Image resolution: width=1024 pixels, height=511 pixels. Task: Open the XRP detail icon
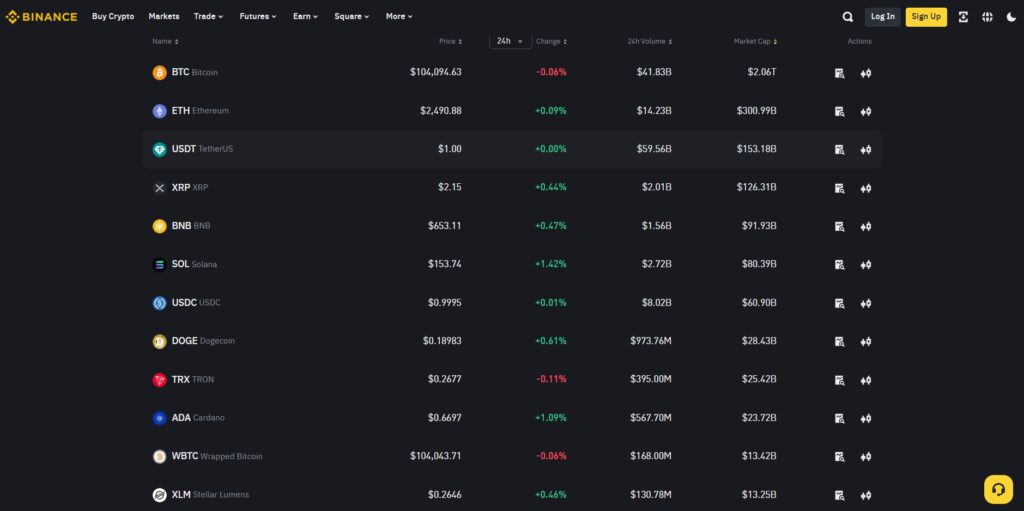pos(840,188)
